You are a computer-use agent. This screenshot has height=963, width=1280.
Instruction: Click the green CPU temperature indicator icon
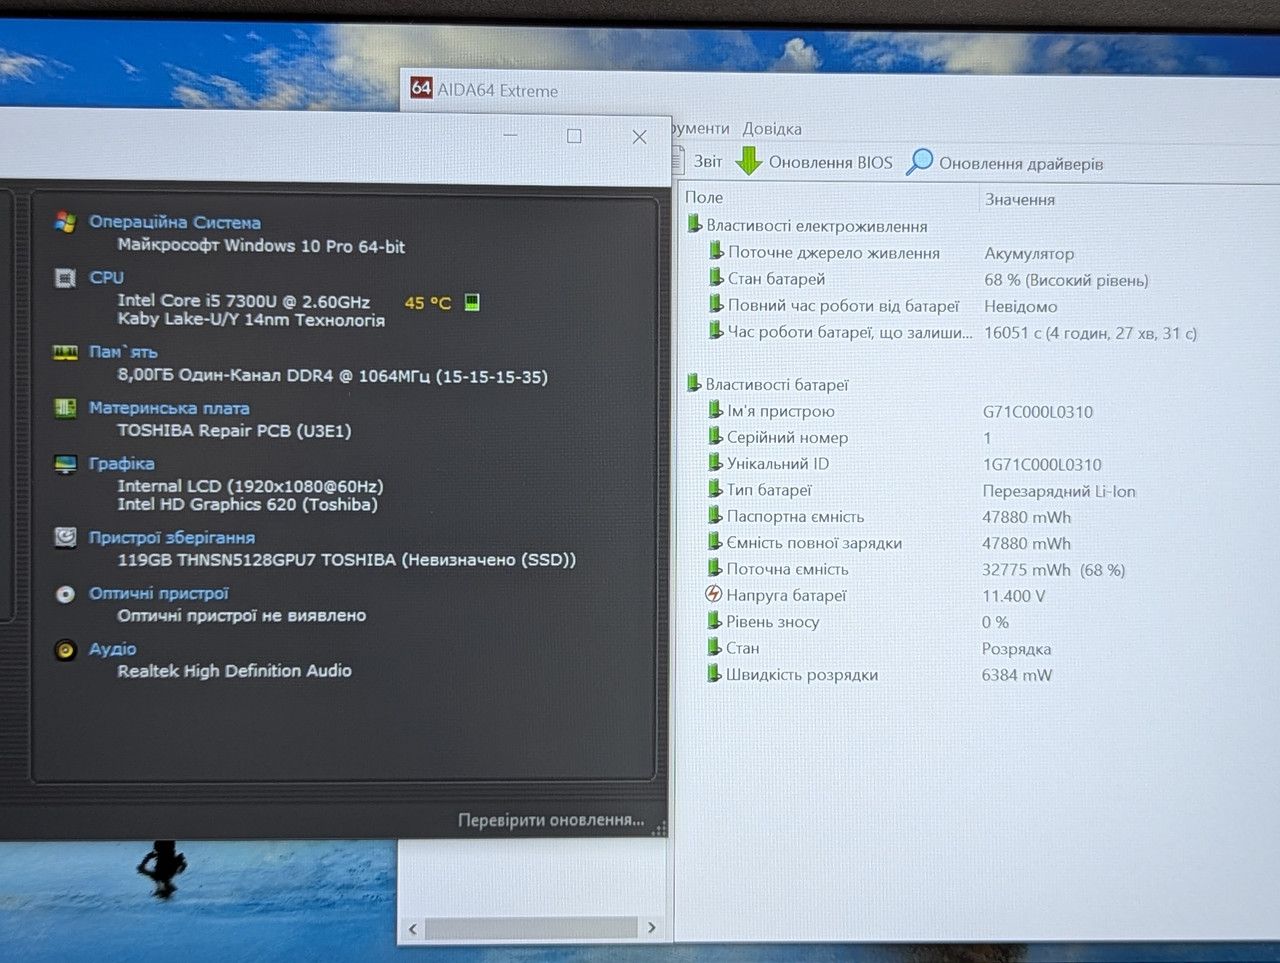point(472,302)
